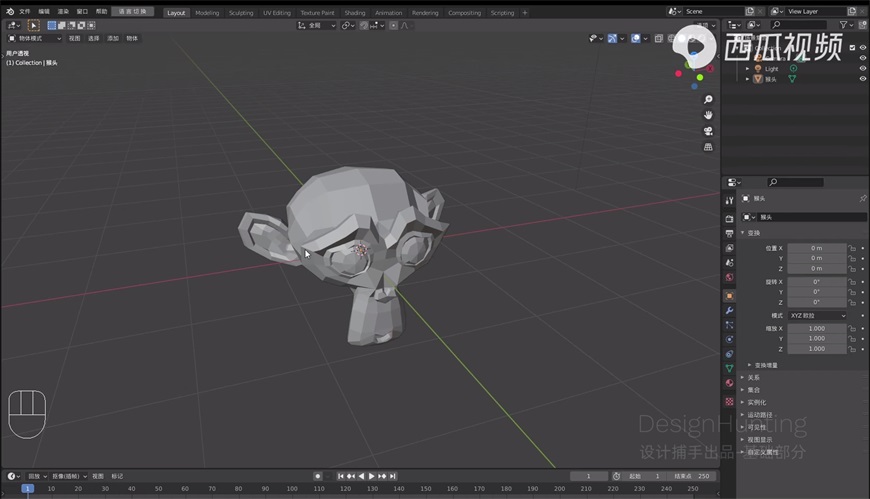Image resolution: width=870 pixels, height=499 pixels.
Task: Open the Output properties tab icon
Action: tap(730, 233)
